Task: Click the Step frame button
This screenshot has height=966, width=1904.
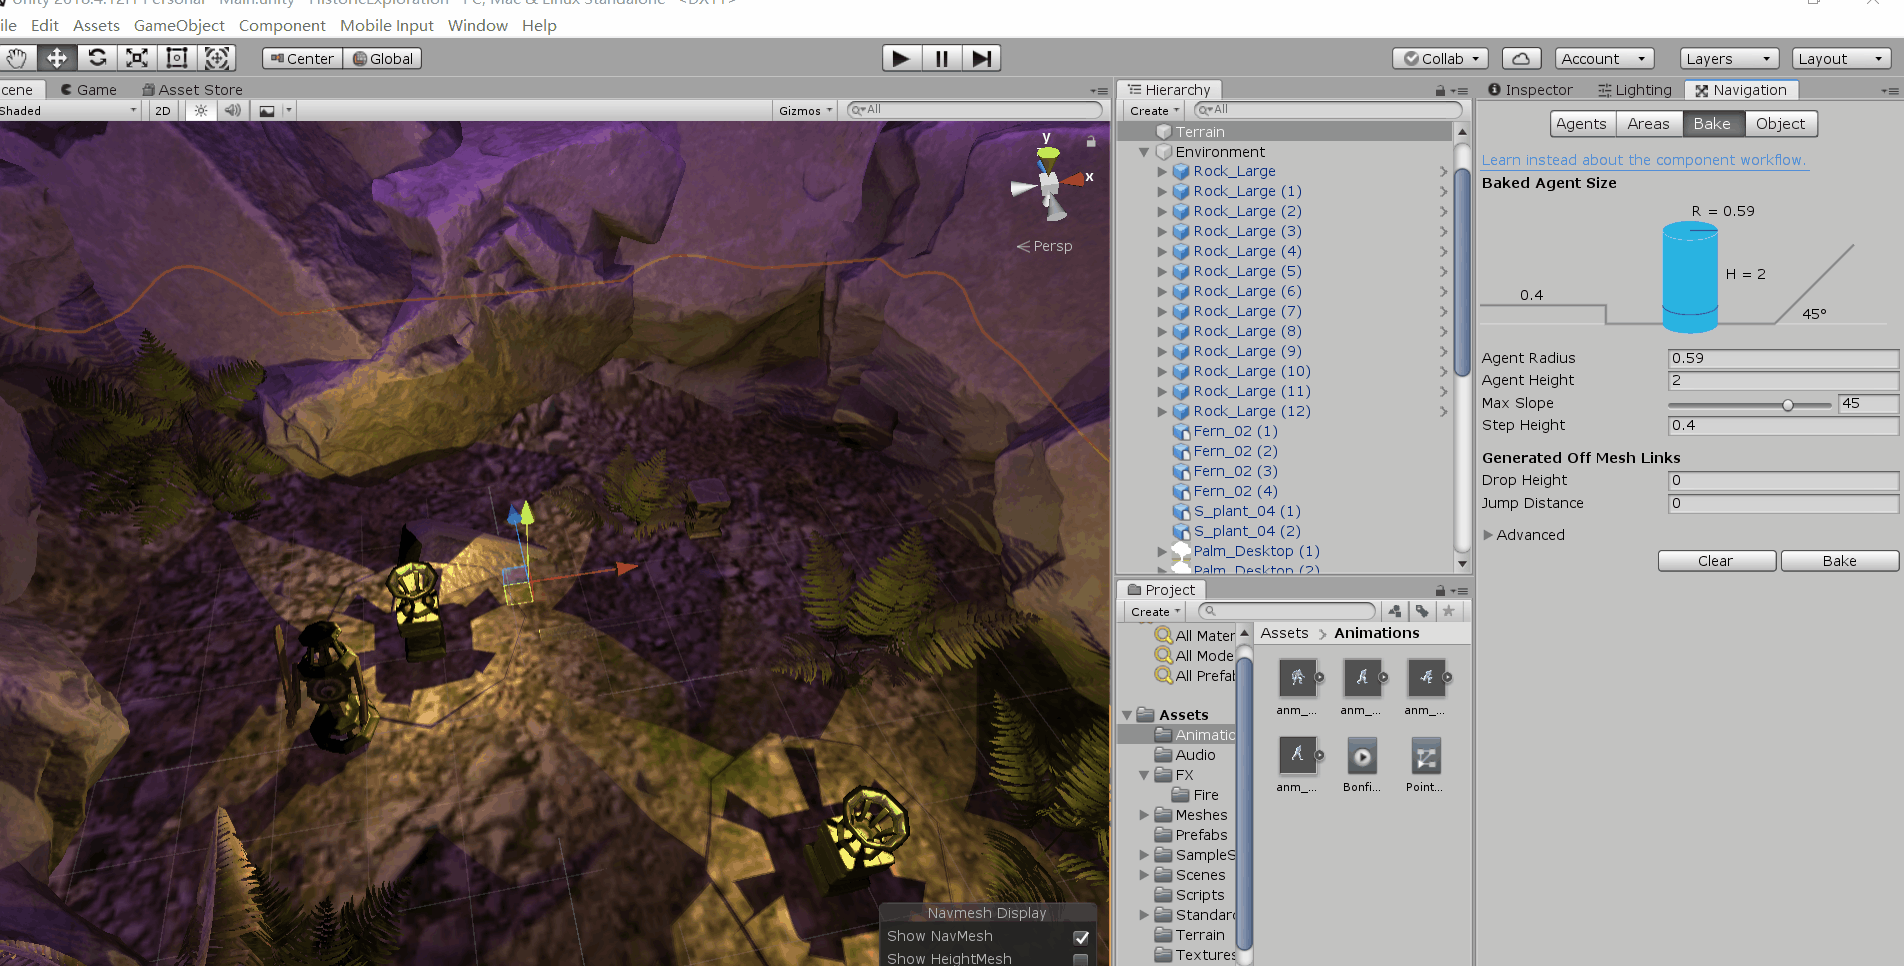Action: tap(981, 58)
